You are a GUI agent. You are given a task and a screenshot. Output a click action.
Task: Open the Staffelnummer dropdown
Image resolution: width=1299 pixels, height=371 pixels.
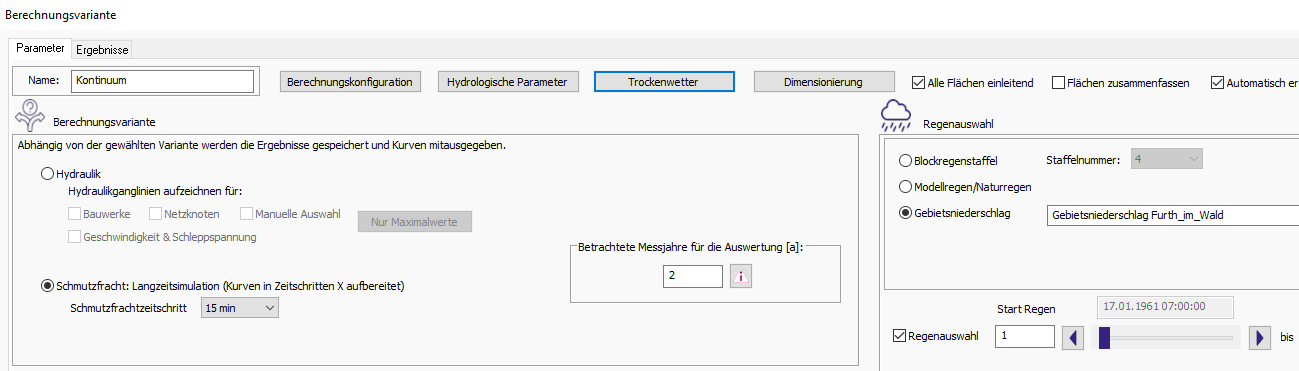[x=1167, y=160]
